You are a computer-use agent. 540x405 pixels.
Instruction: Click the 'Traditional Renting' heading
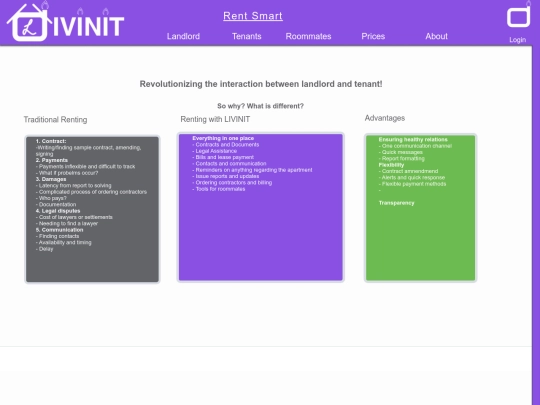[55, 120]
